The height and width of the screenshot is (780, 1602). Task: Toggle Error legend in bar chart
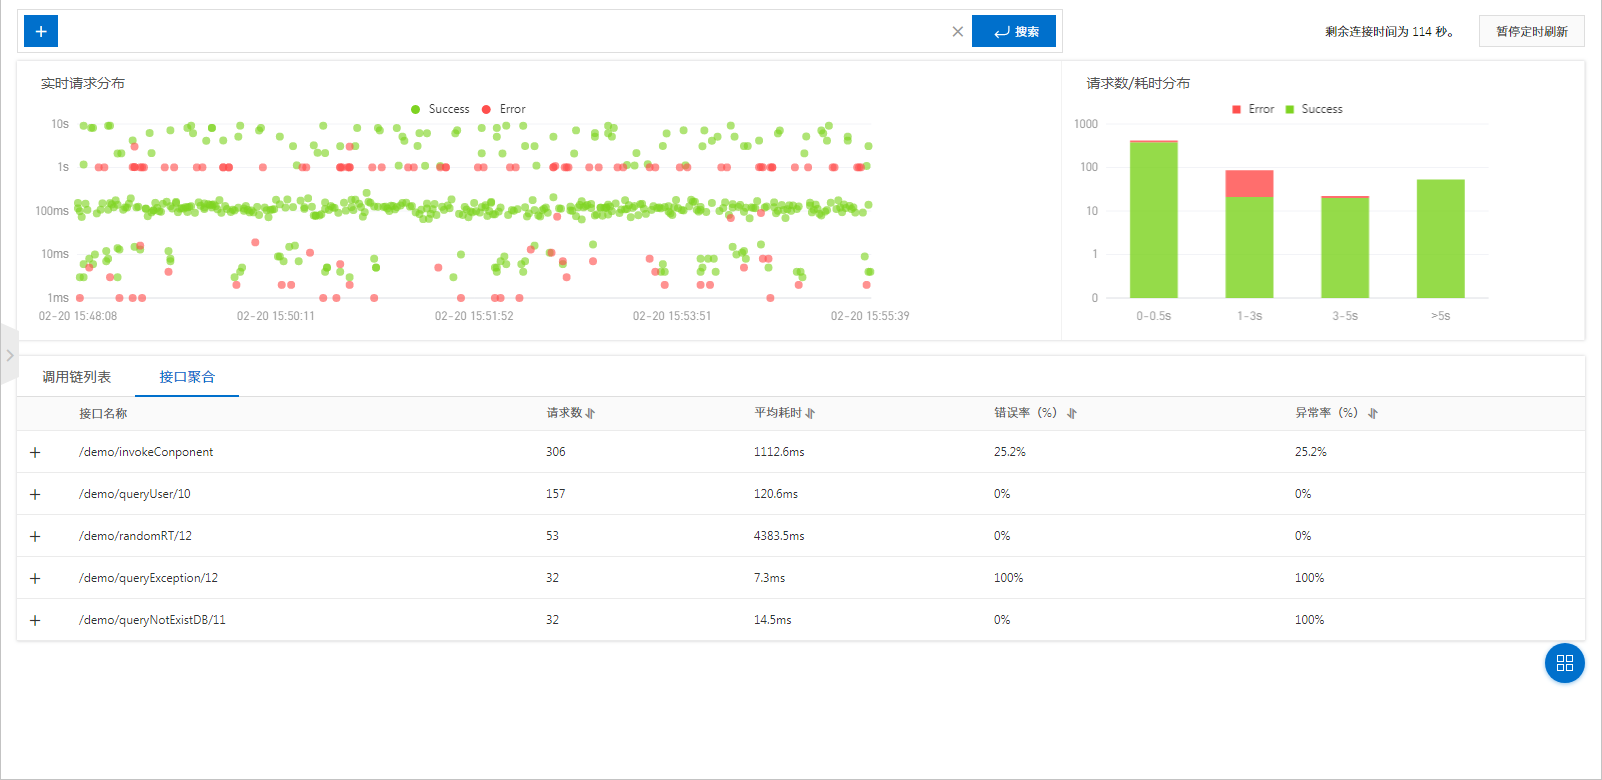[1253, 109]
